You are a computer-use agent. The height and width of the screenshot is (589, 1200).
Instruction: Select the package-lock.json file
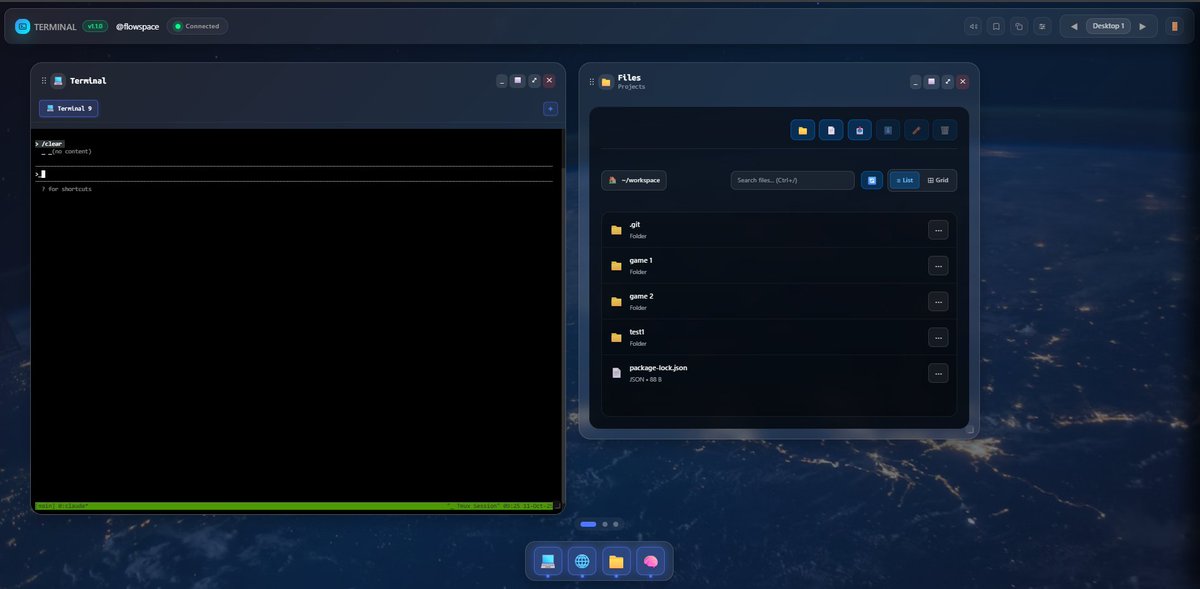(779, 373)
